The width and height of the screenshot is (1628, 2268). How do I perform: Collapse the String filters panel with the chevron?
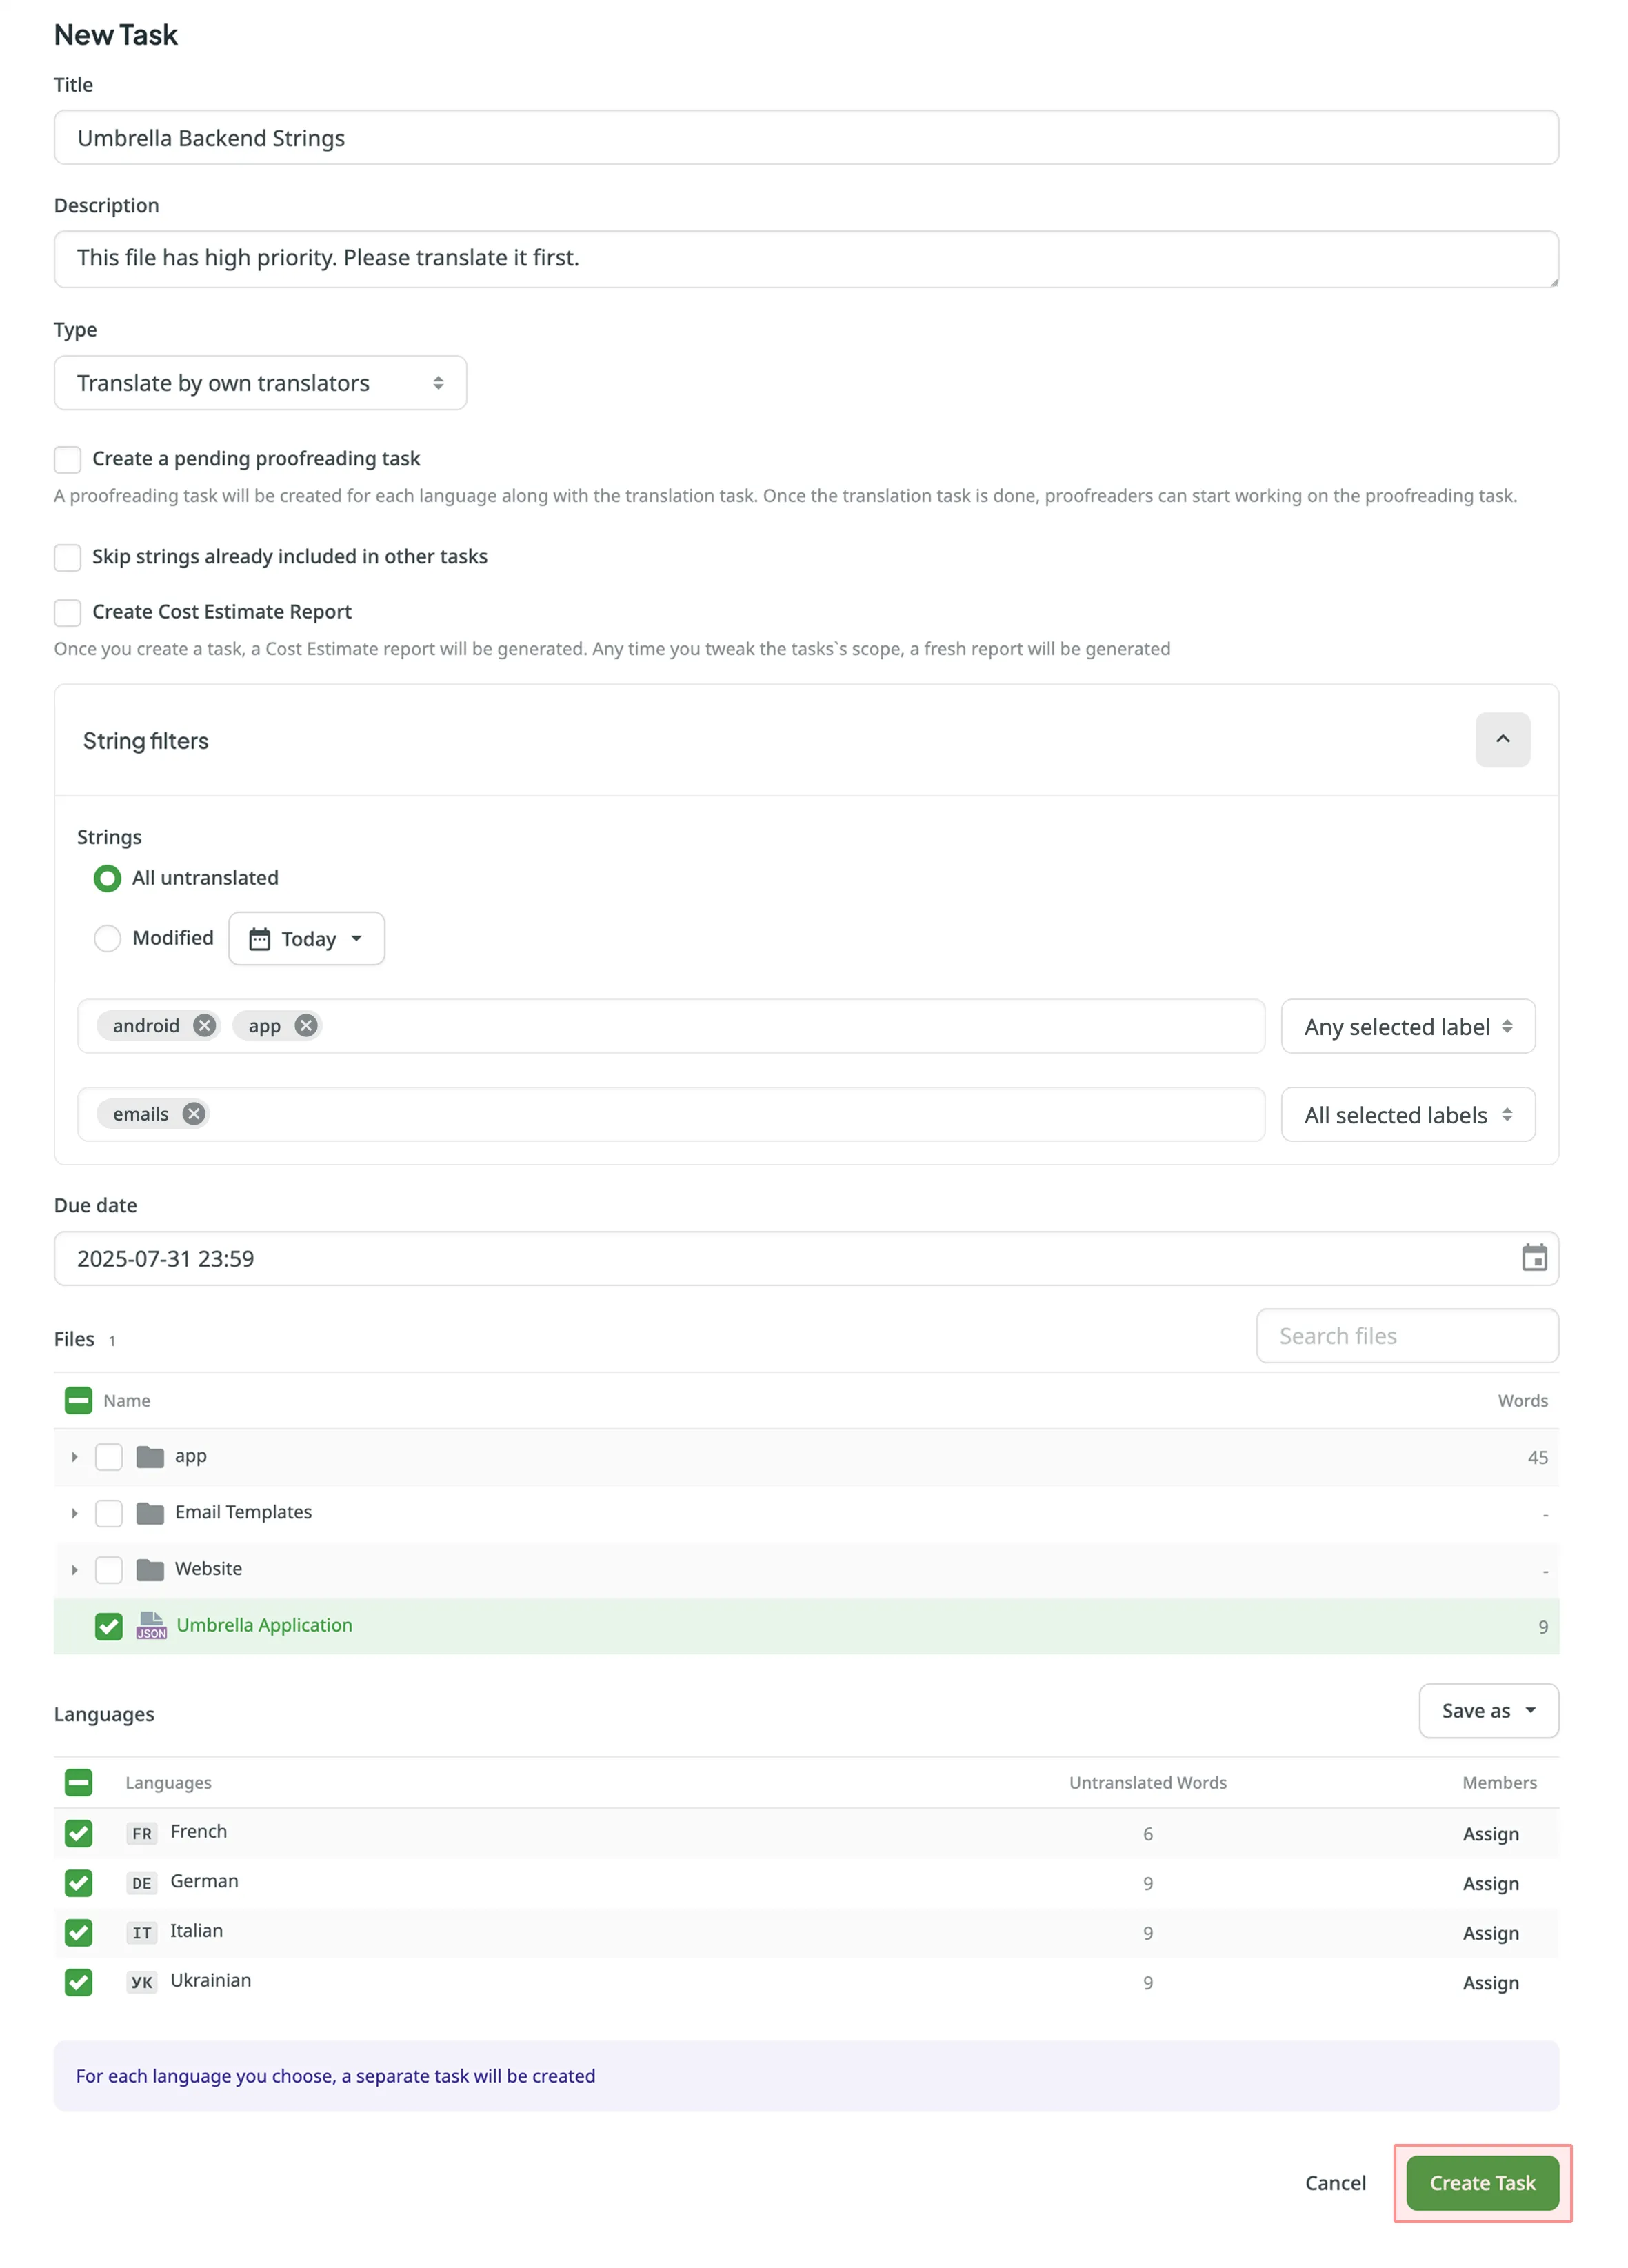pos(1502,740)
